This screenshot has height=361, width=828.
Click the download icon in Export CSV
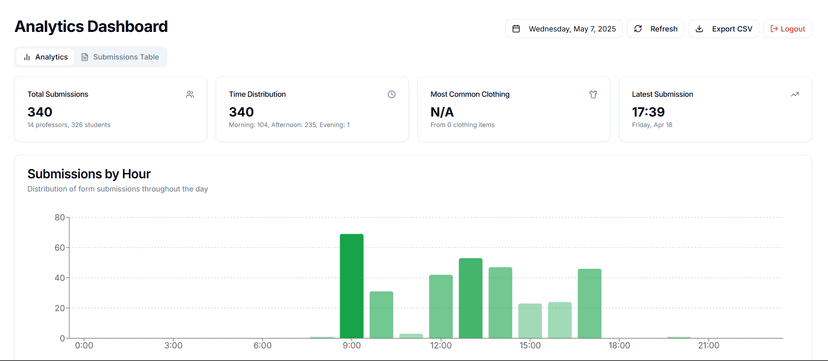tap(700, 29)
